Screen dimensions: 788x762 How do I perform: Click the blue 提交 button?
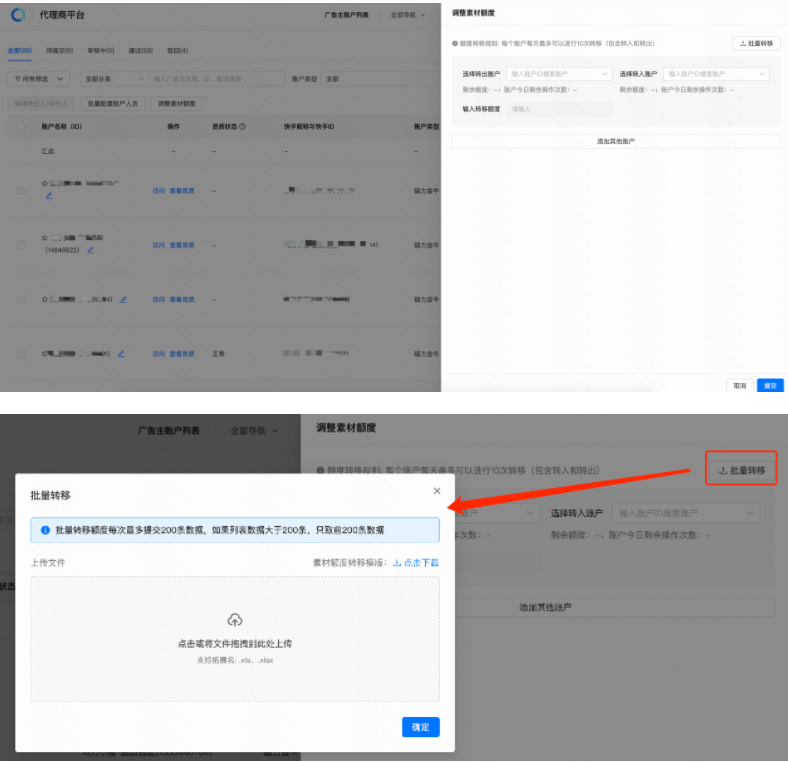(x=769, y=385)
